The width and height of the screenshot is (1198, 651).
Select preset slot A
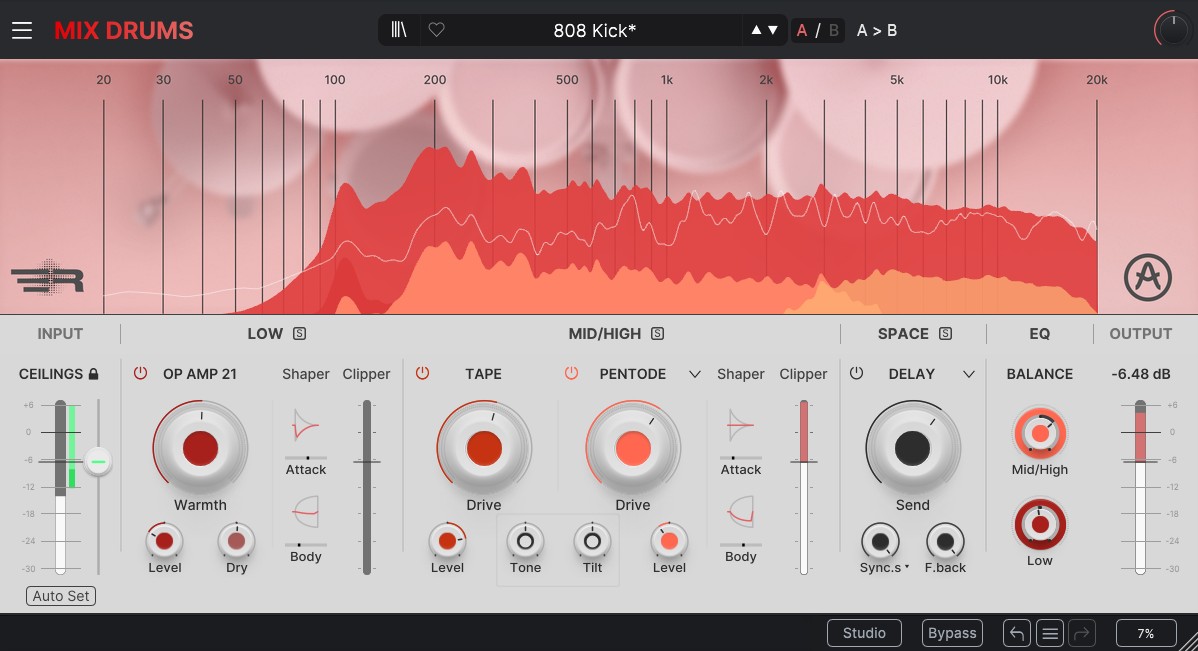pyautogui.click(x=801, y=31)
